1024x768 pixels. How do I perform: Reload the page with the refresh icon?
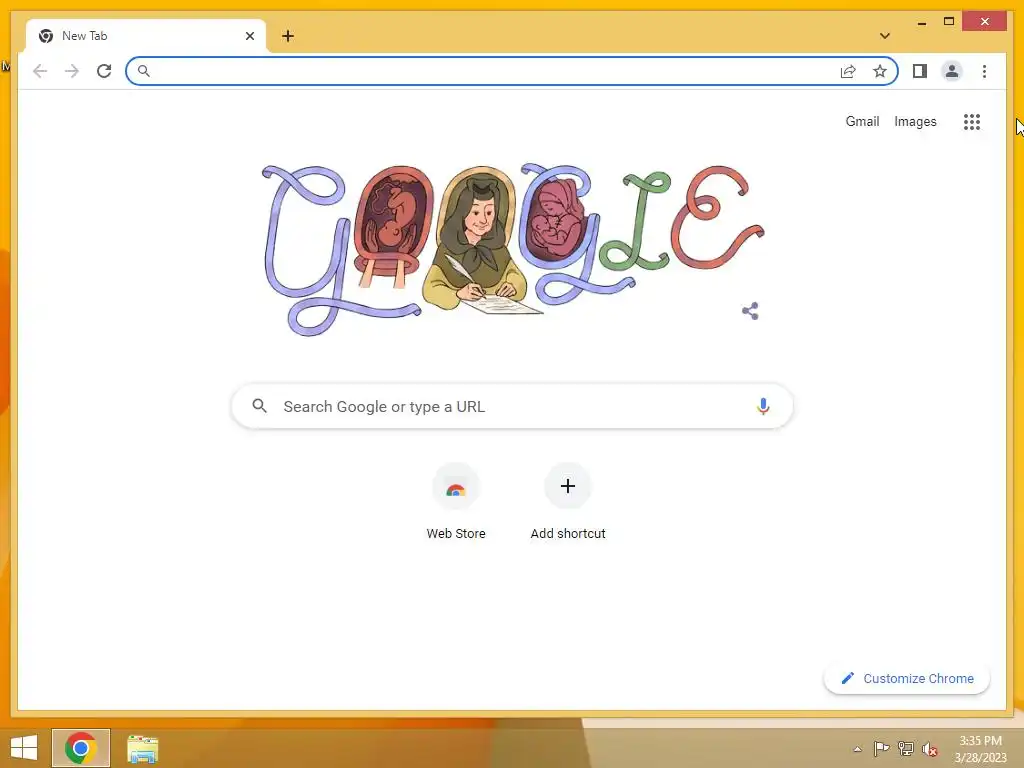[x=104, y=71]
